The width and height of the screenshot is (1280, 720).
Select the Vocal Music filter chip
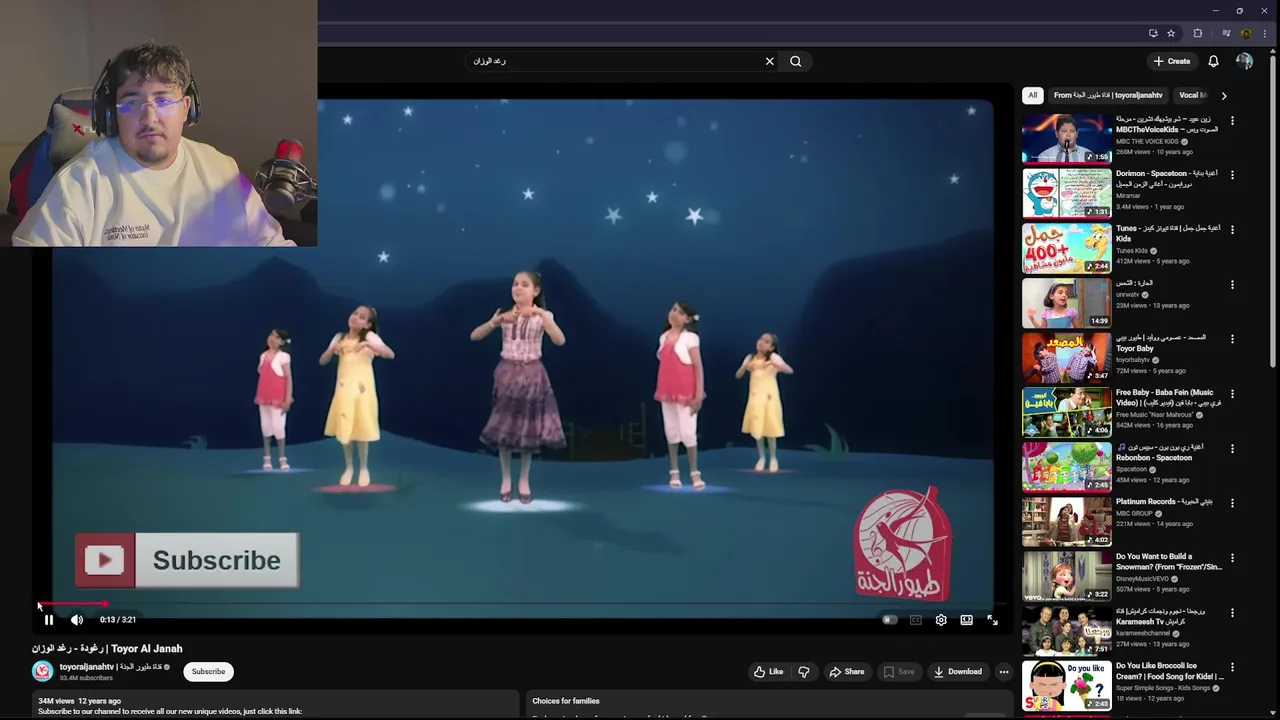1192,95
